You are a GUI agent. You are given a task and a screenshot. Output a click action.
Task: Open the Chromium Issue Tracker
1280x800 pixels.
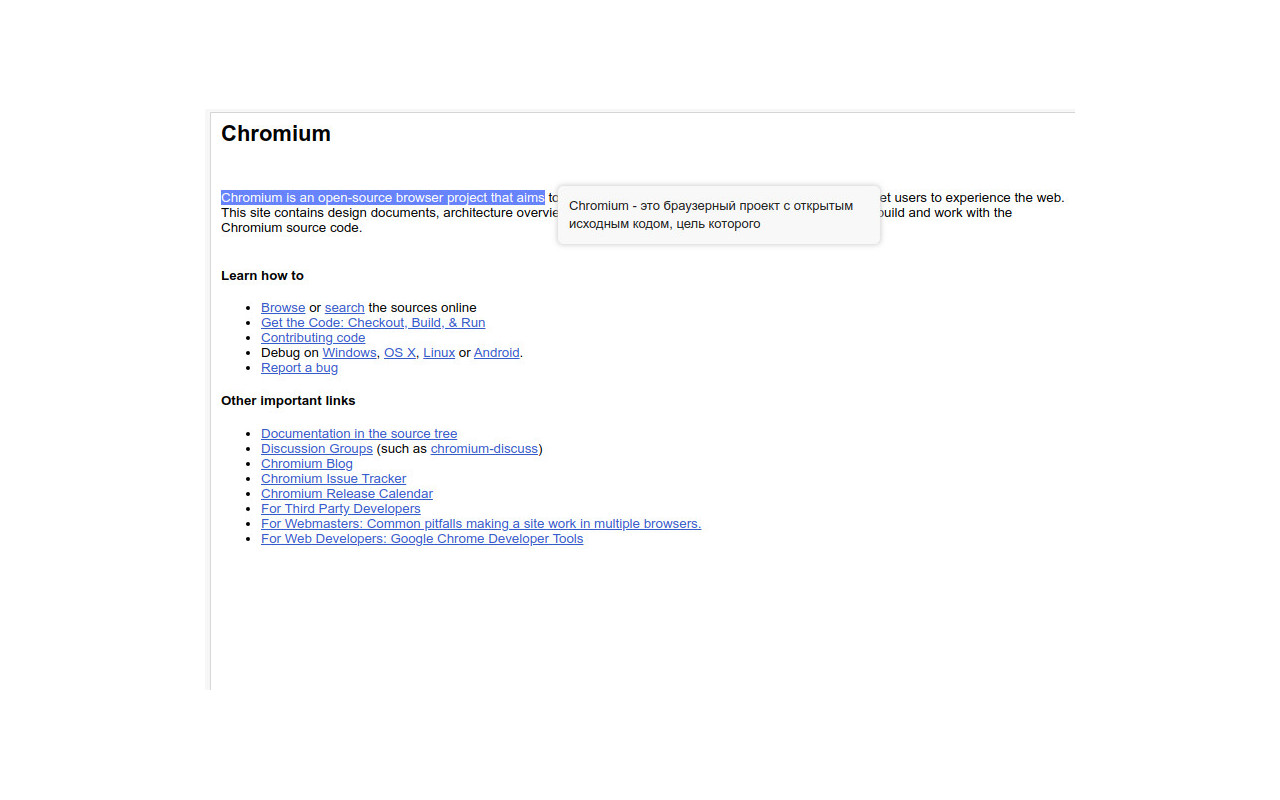pyautogui.click(x=333, y=479)
